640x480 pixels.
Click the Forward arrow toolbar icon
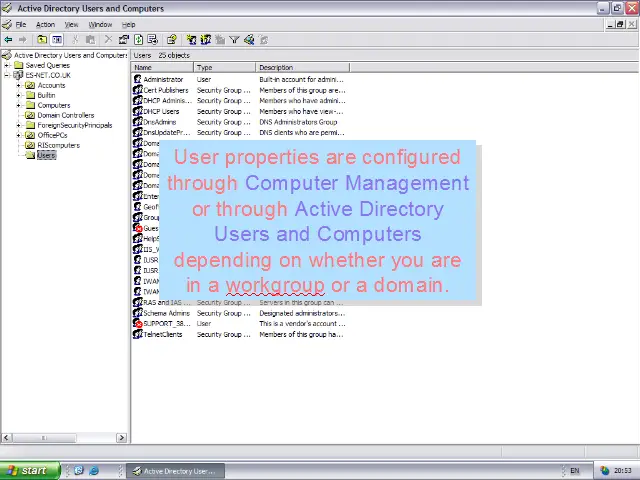tap(22, 40)
